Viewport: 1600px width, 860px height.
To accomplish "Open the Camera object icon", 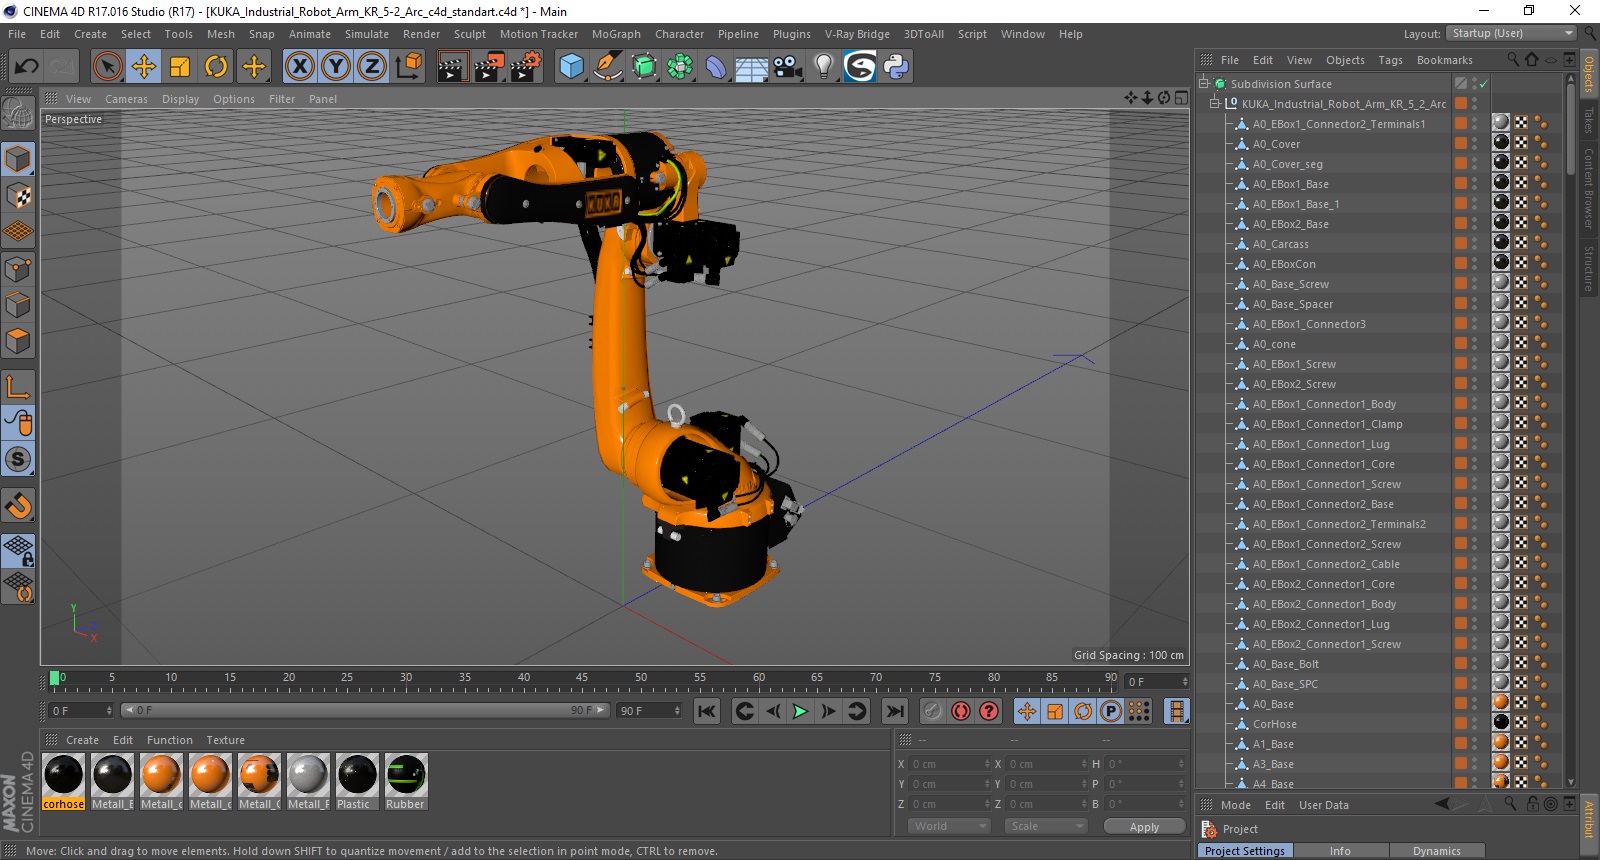I will (x=788, y=67).
